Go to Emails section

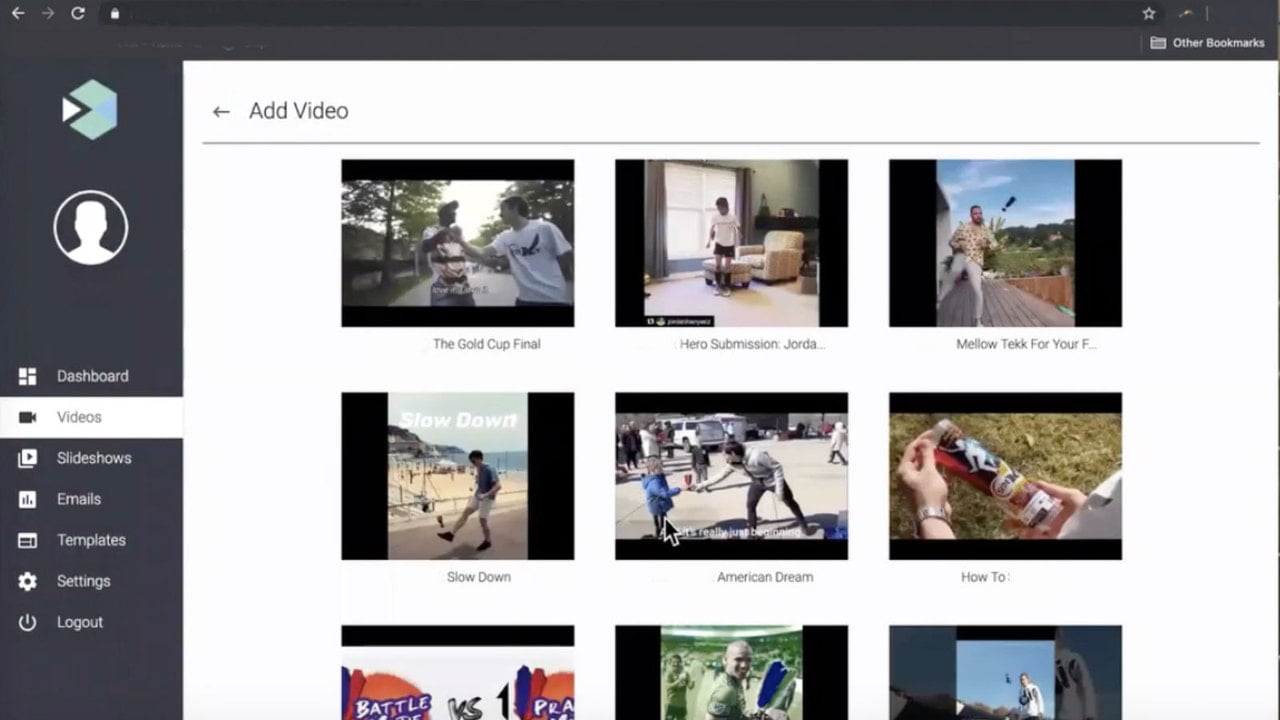78,499
